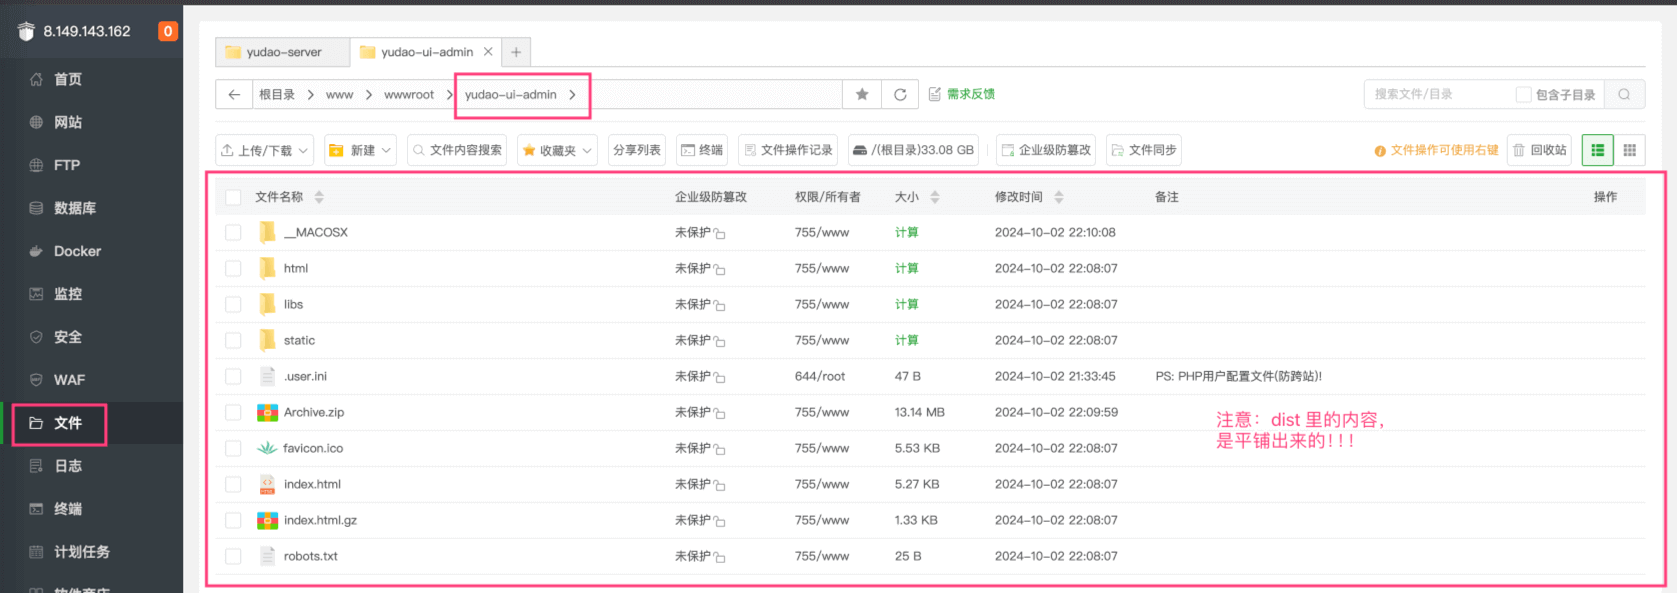Image resolution: width=1677 pixels, height=593 pixels.
Task: Open the Recycle Bin button
Action: click(1539, 150)
